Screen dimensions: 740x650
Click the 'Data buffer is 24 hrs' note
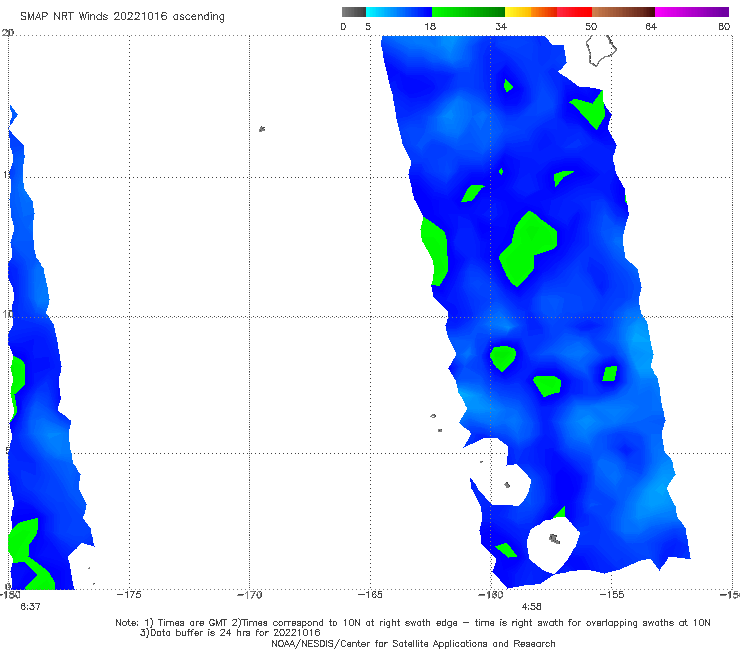[230, 633]
